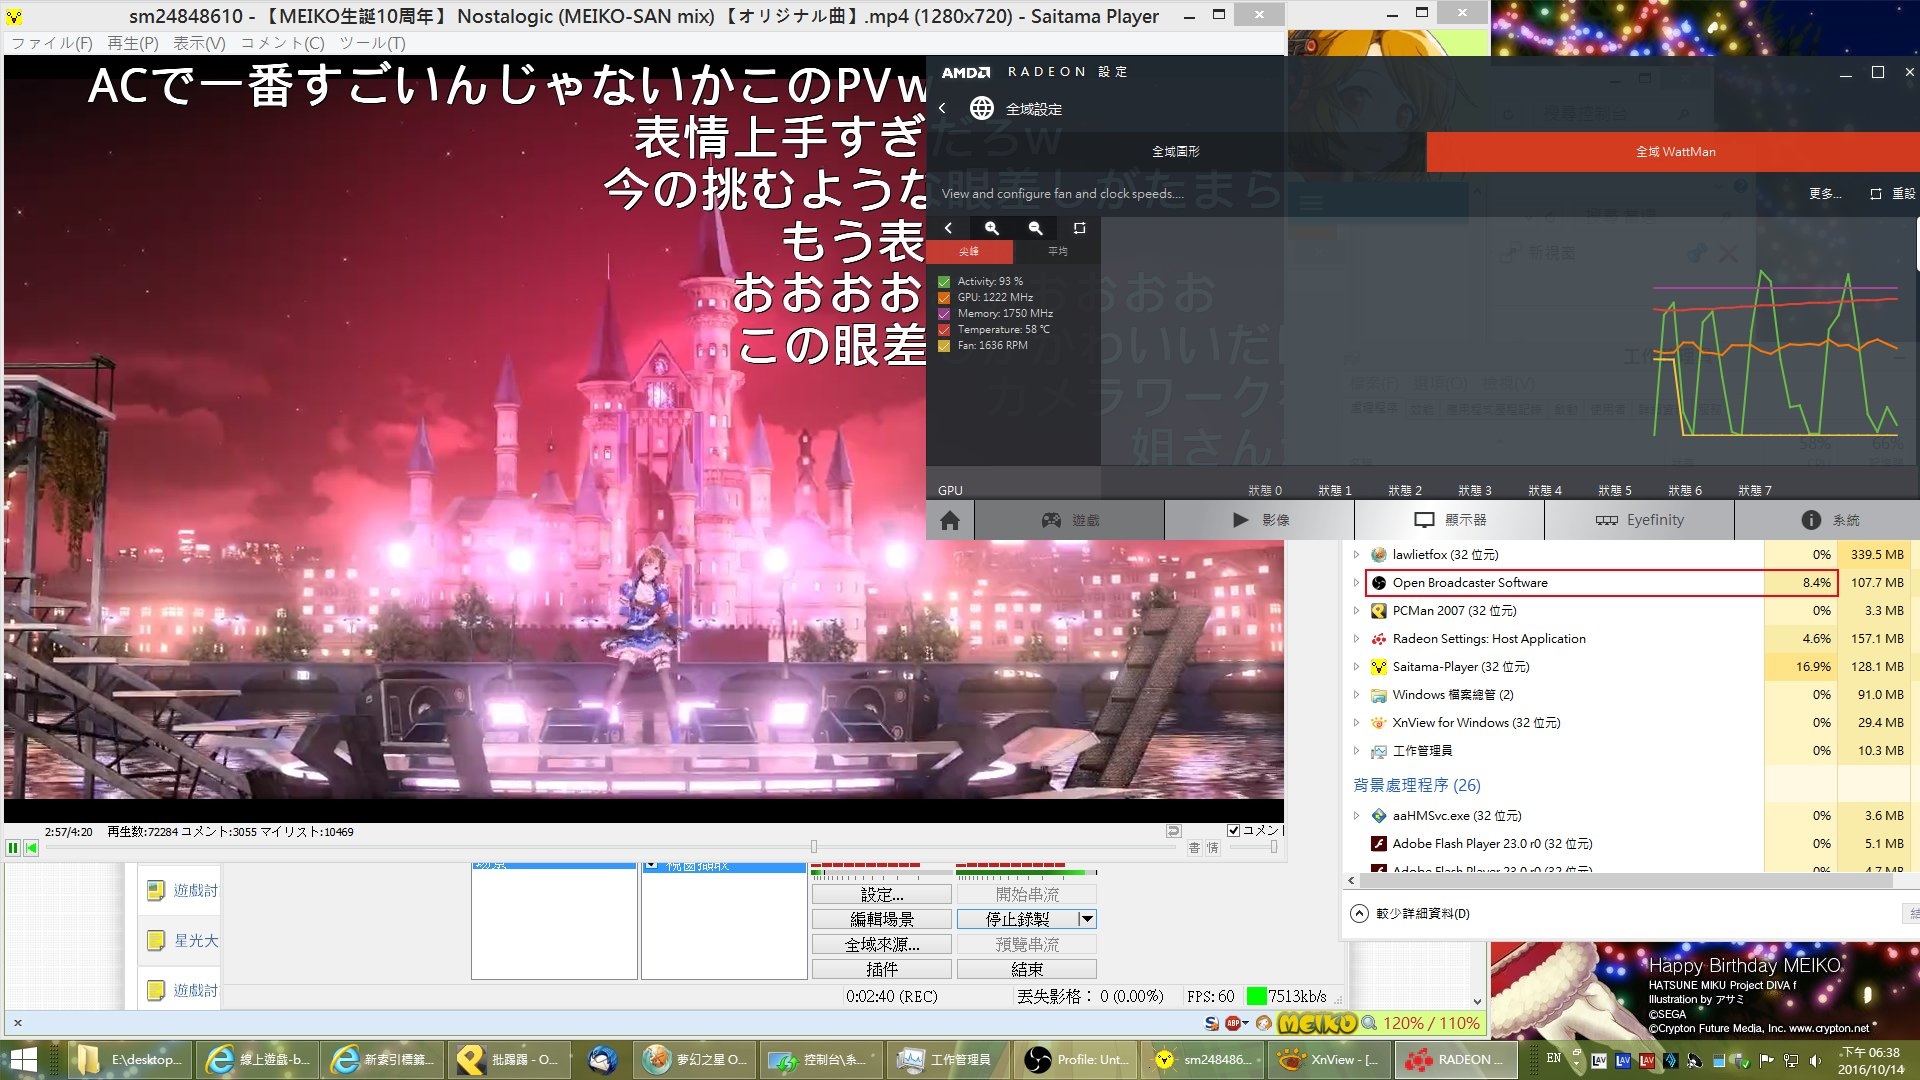Open the ファイル(F) menu
Image resolution: width=1920 pixels, height=1080 pixels.
[51, 43]
